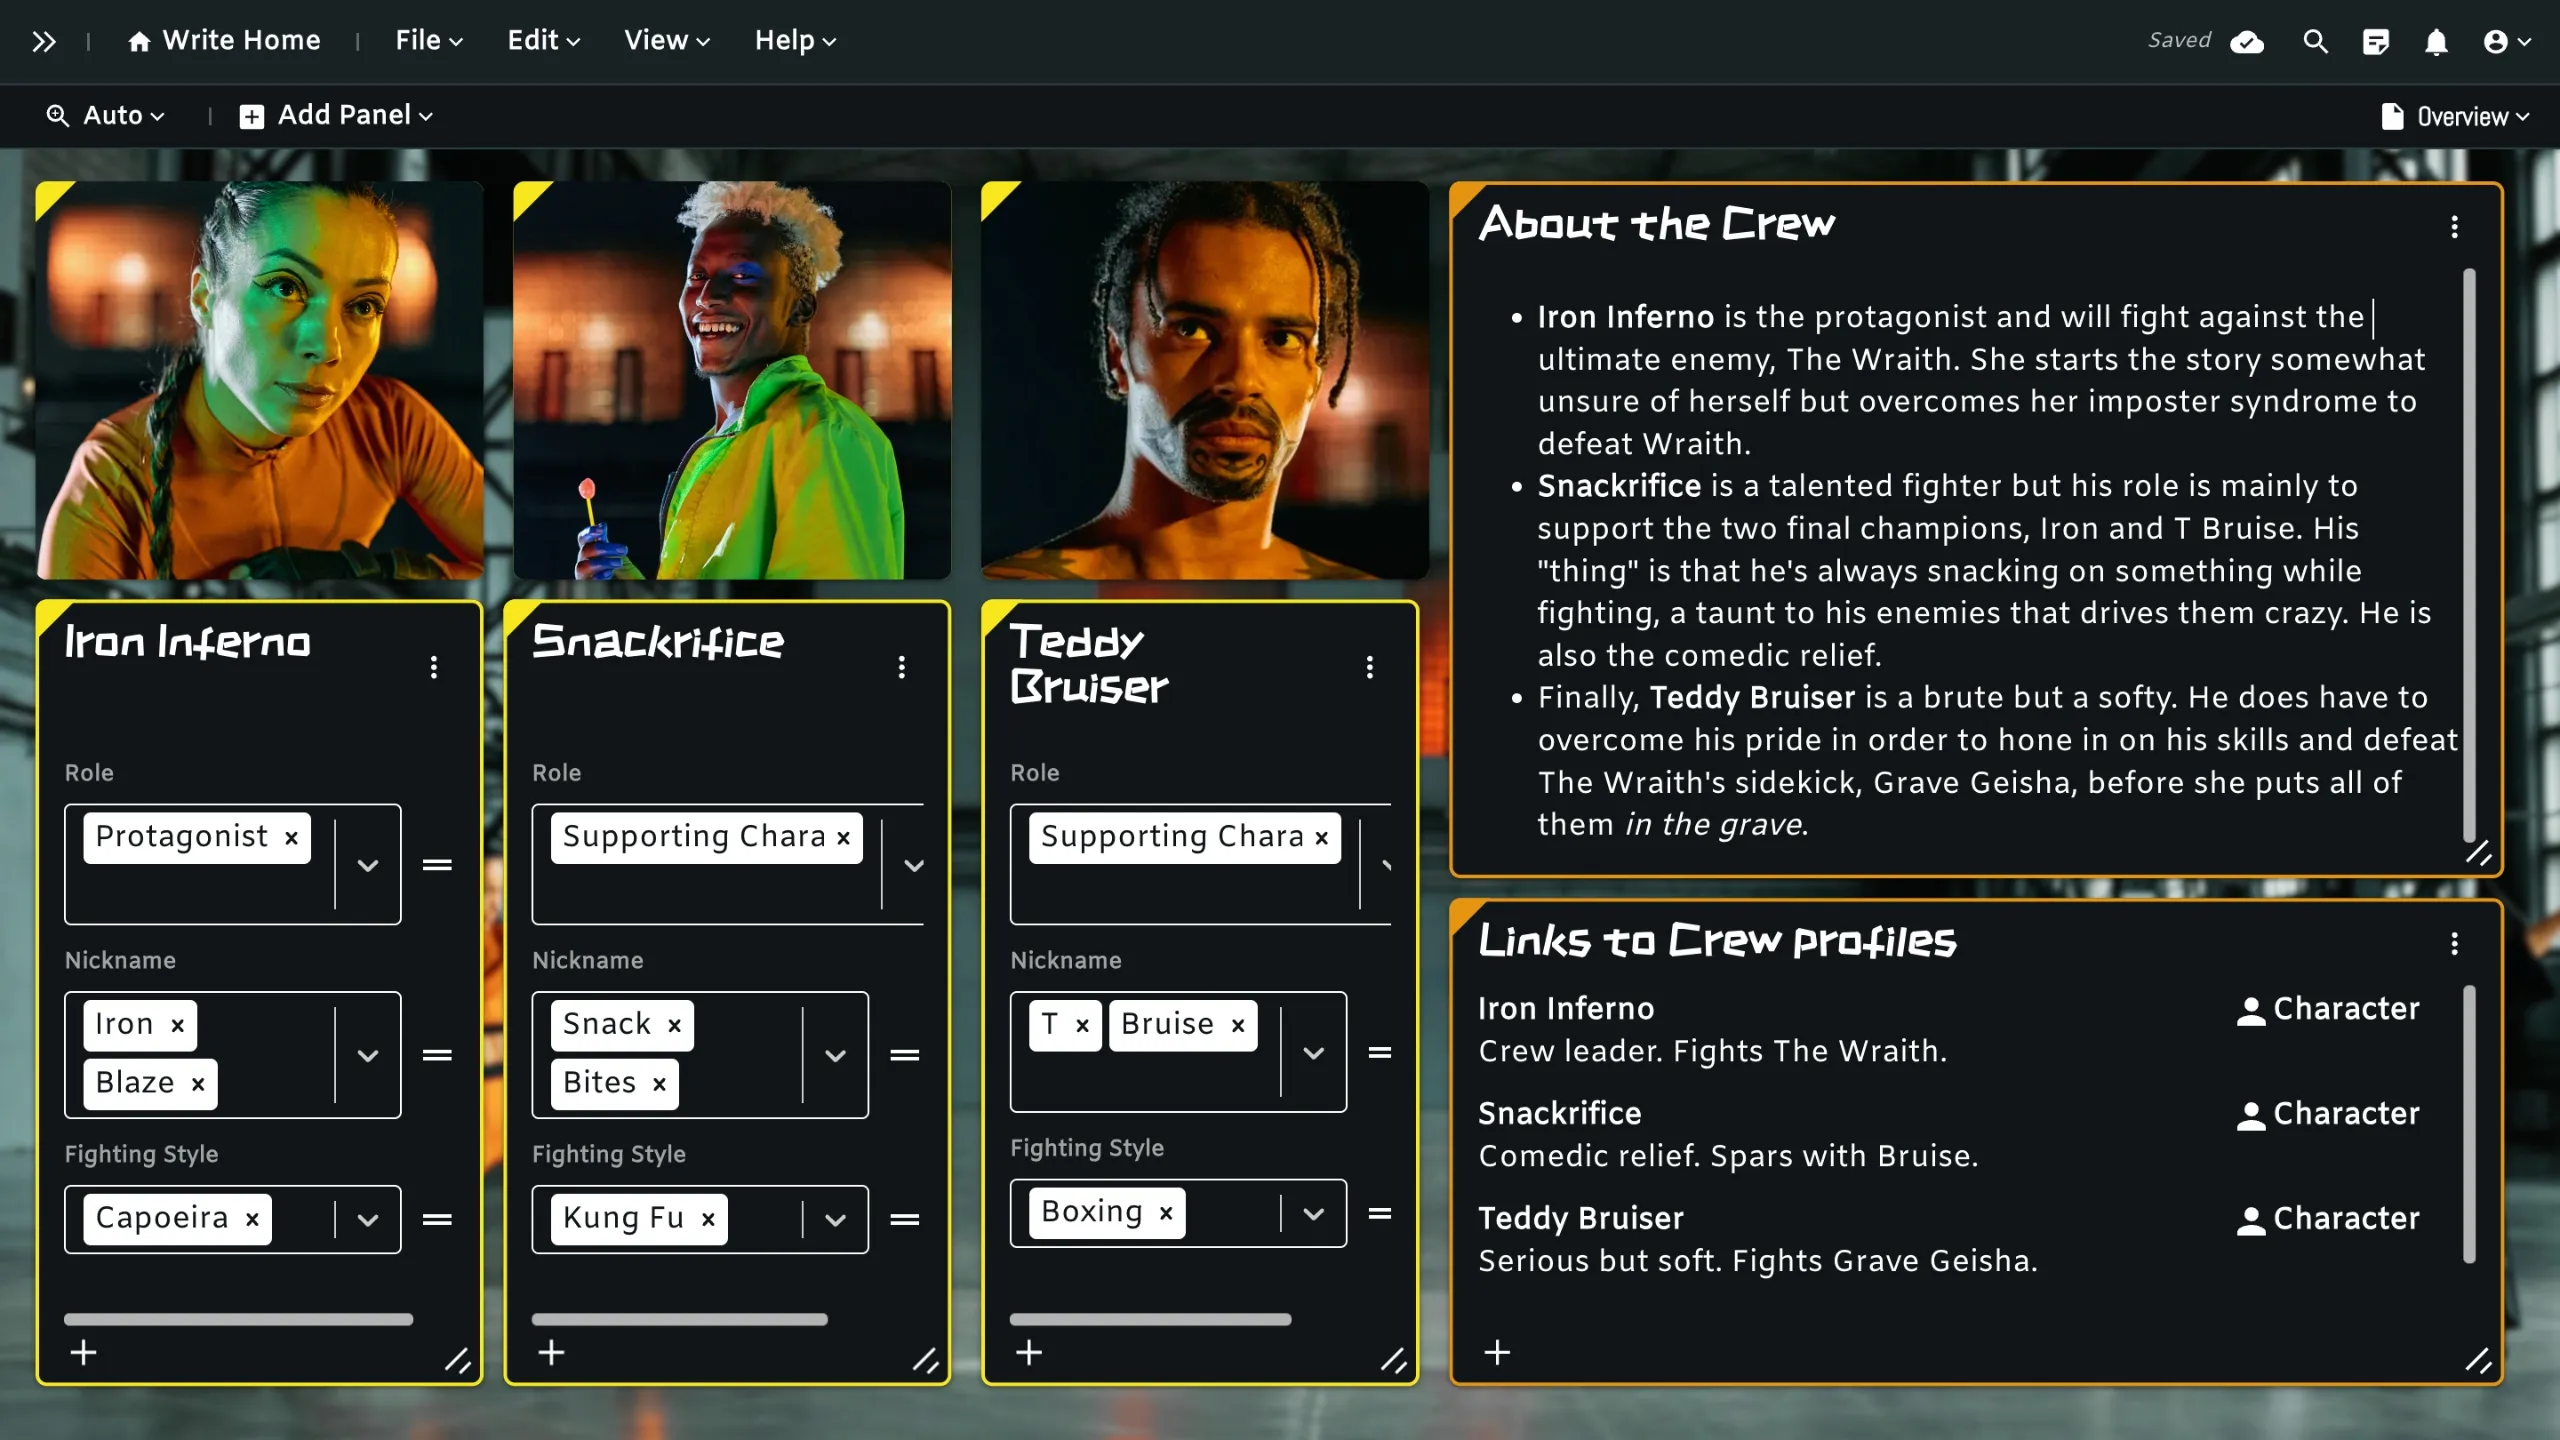Open the File menu

[x=428, y=41]
